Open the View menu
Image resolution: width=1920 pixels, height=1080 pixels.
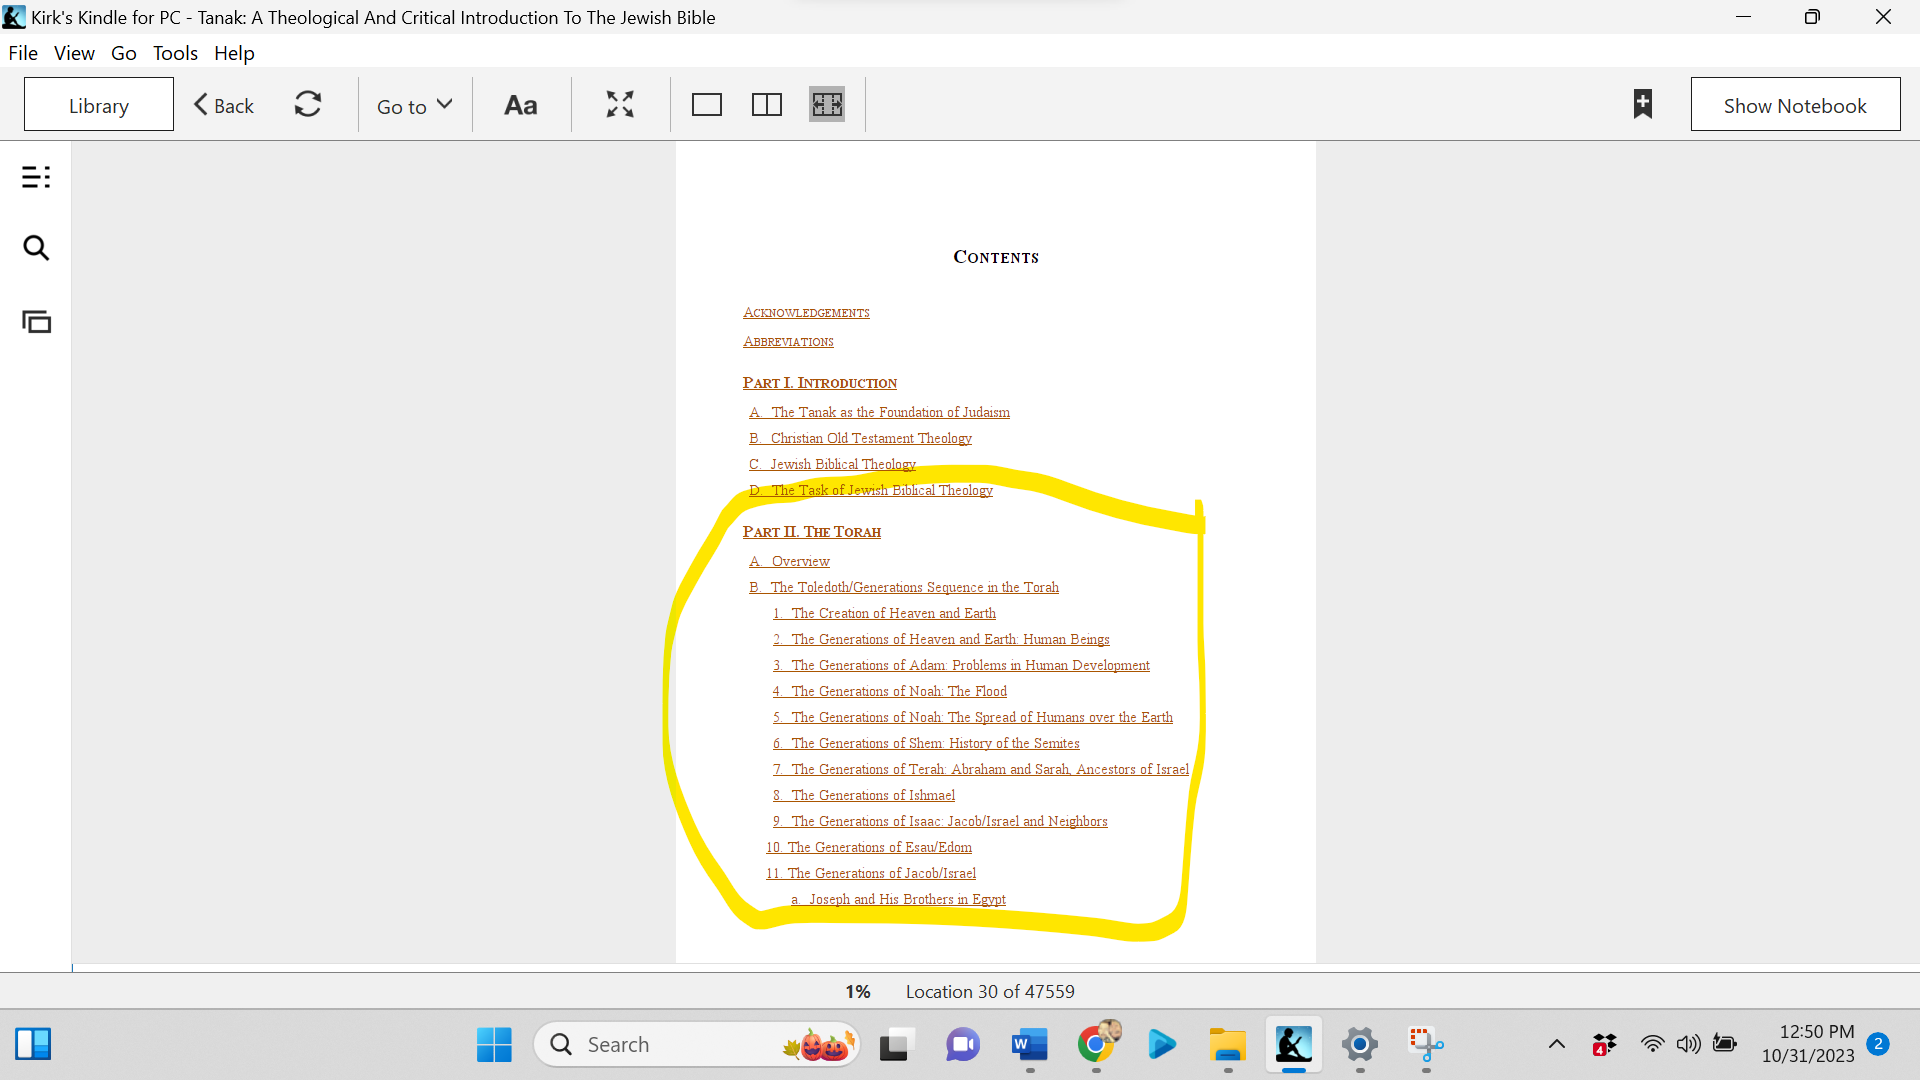tap(74, 53)
